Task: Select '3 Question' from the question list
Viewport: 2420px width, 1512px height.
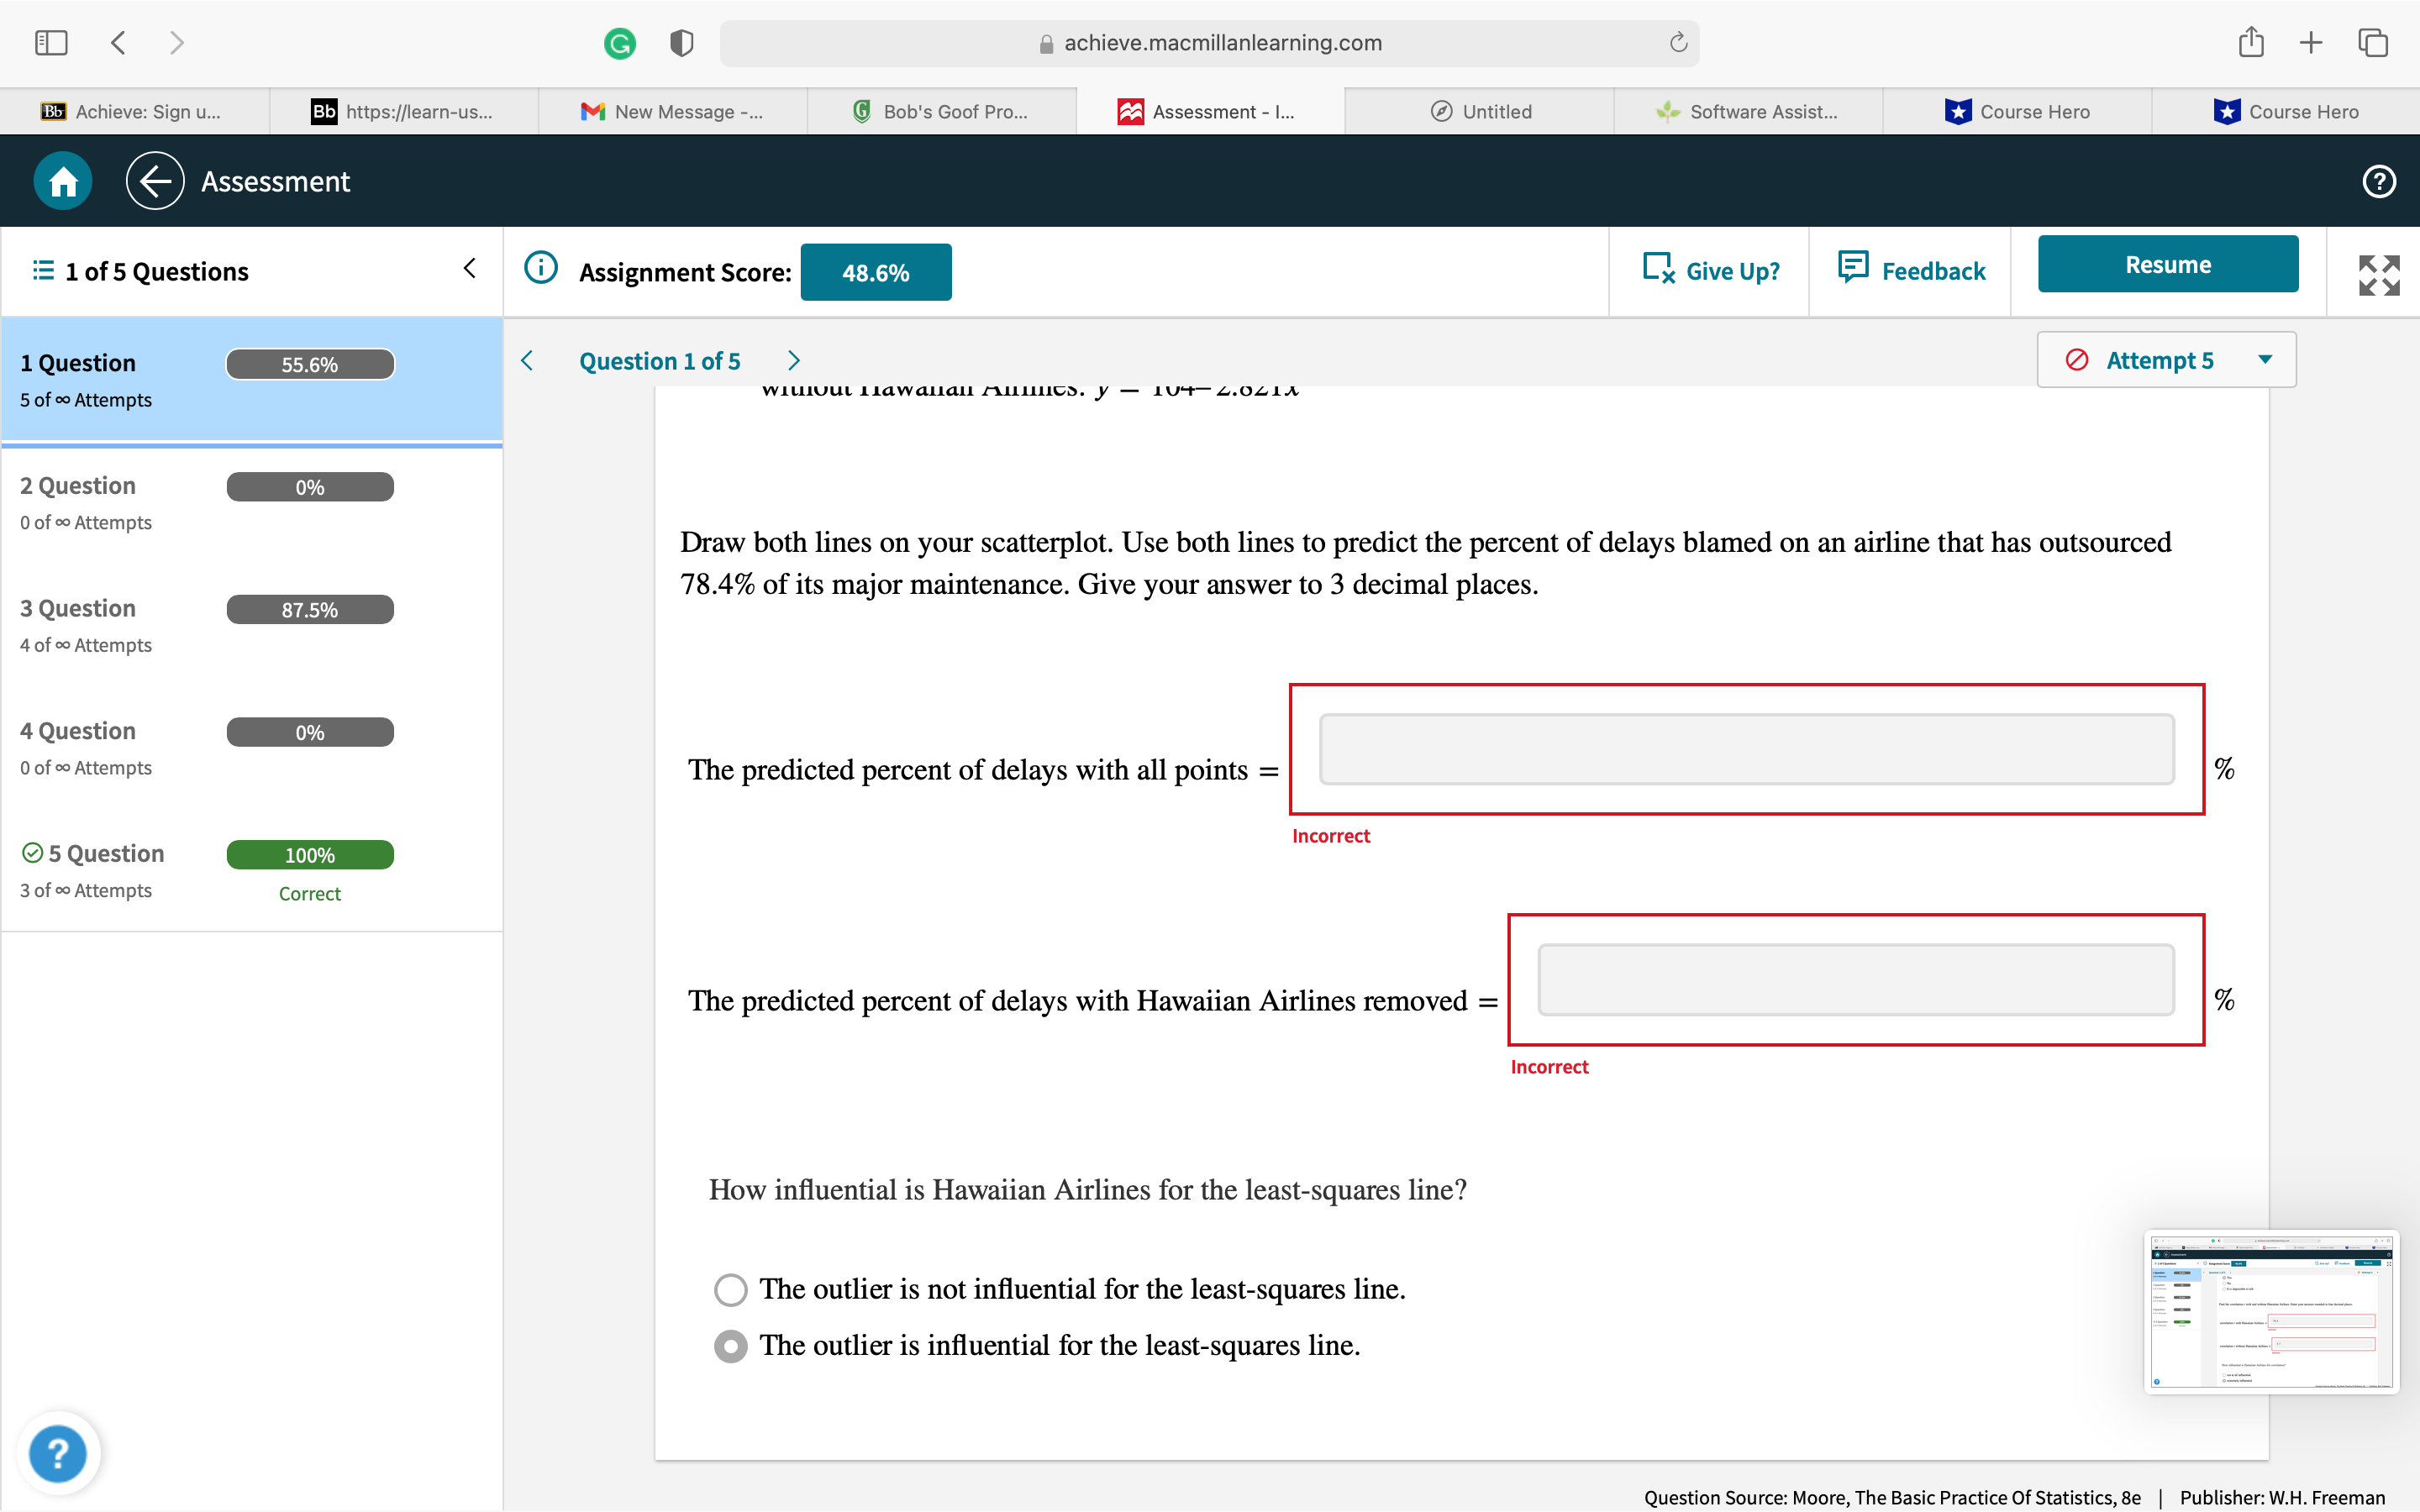Action: (x=78, y=607)
